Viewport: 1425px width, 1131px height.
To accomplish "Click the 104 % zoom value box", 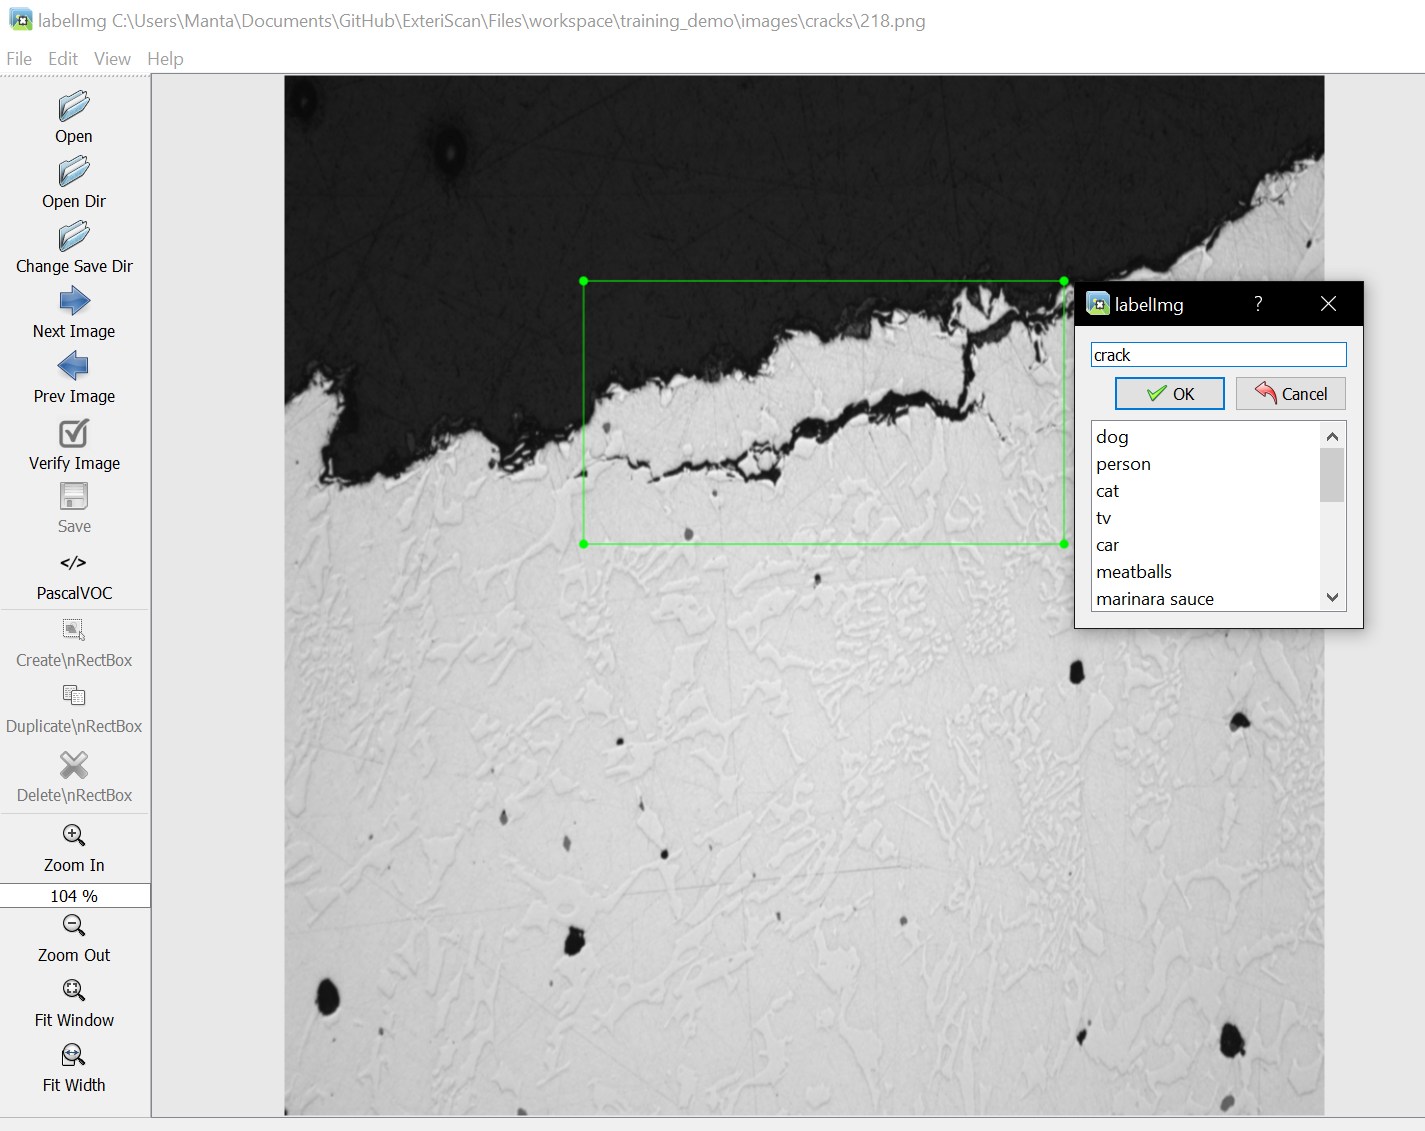I will point(75,896).
